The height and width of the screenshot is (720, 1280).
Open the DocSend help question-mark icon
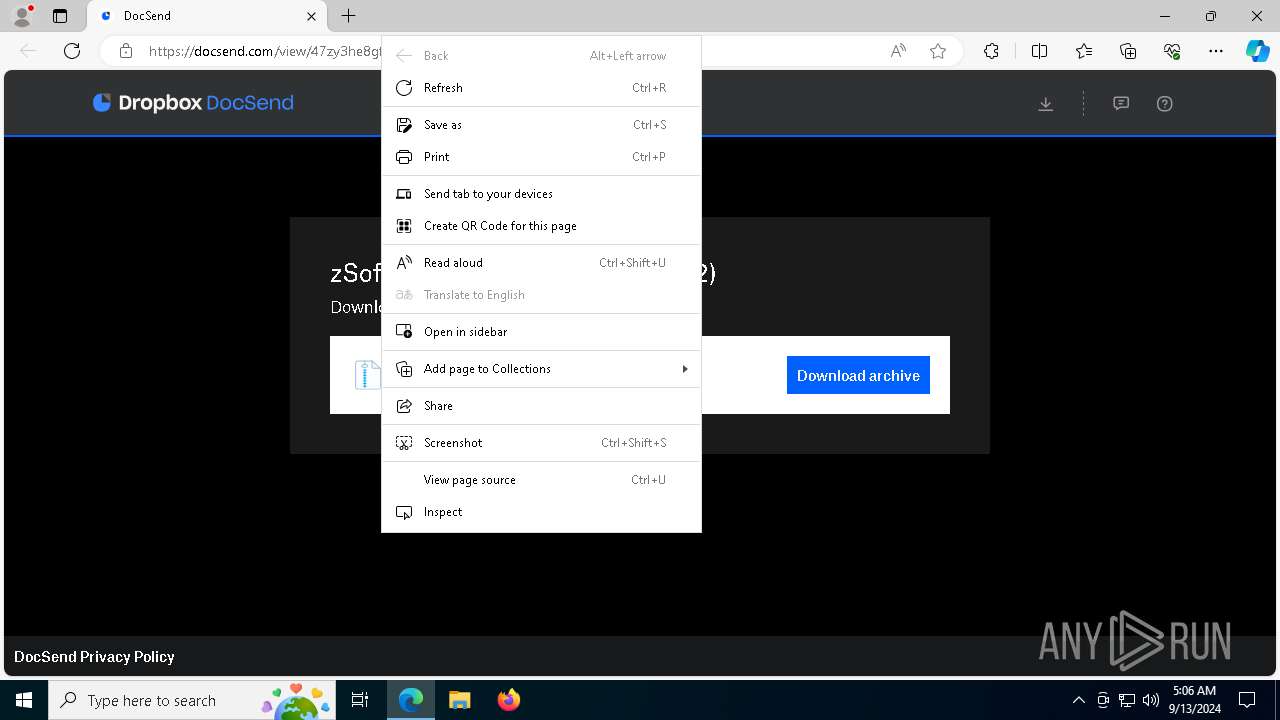[1165, 104]
